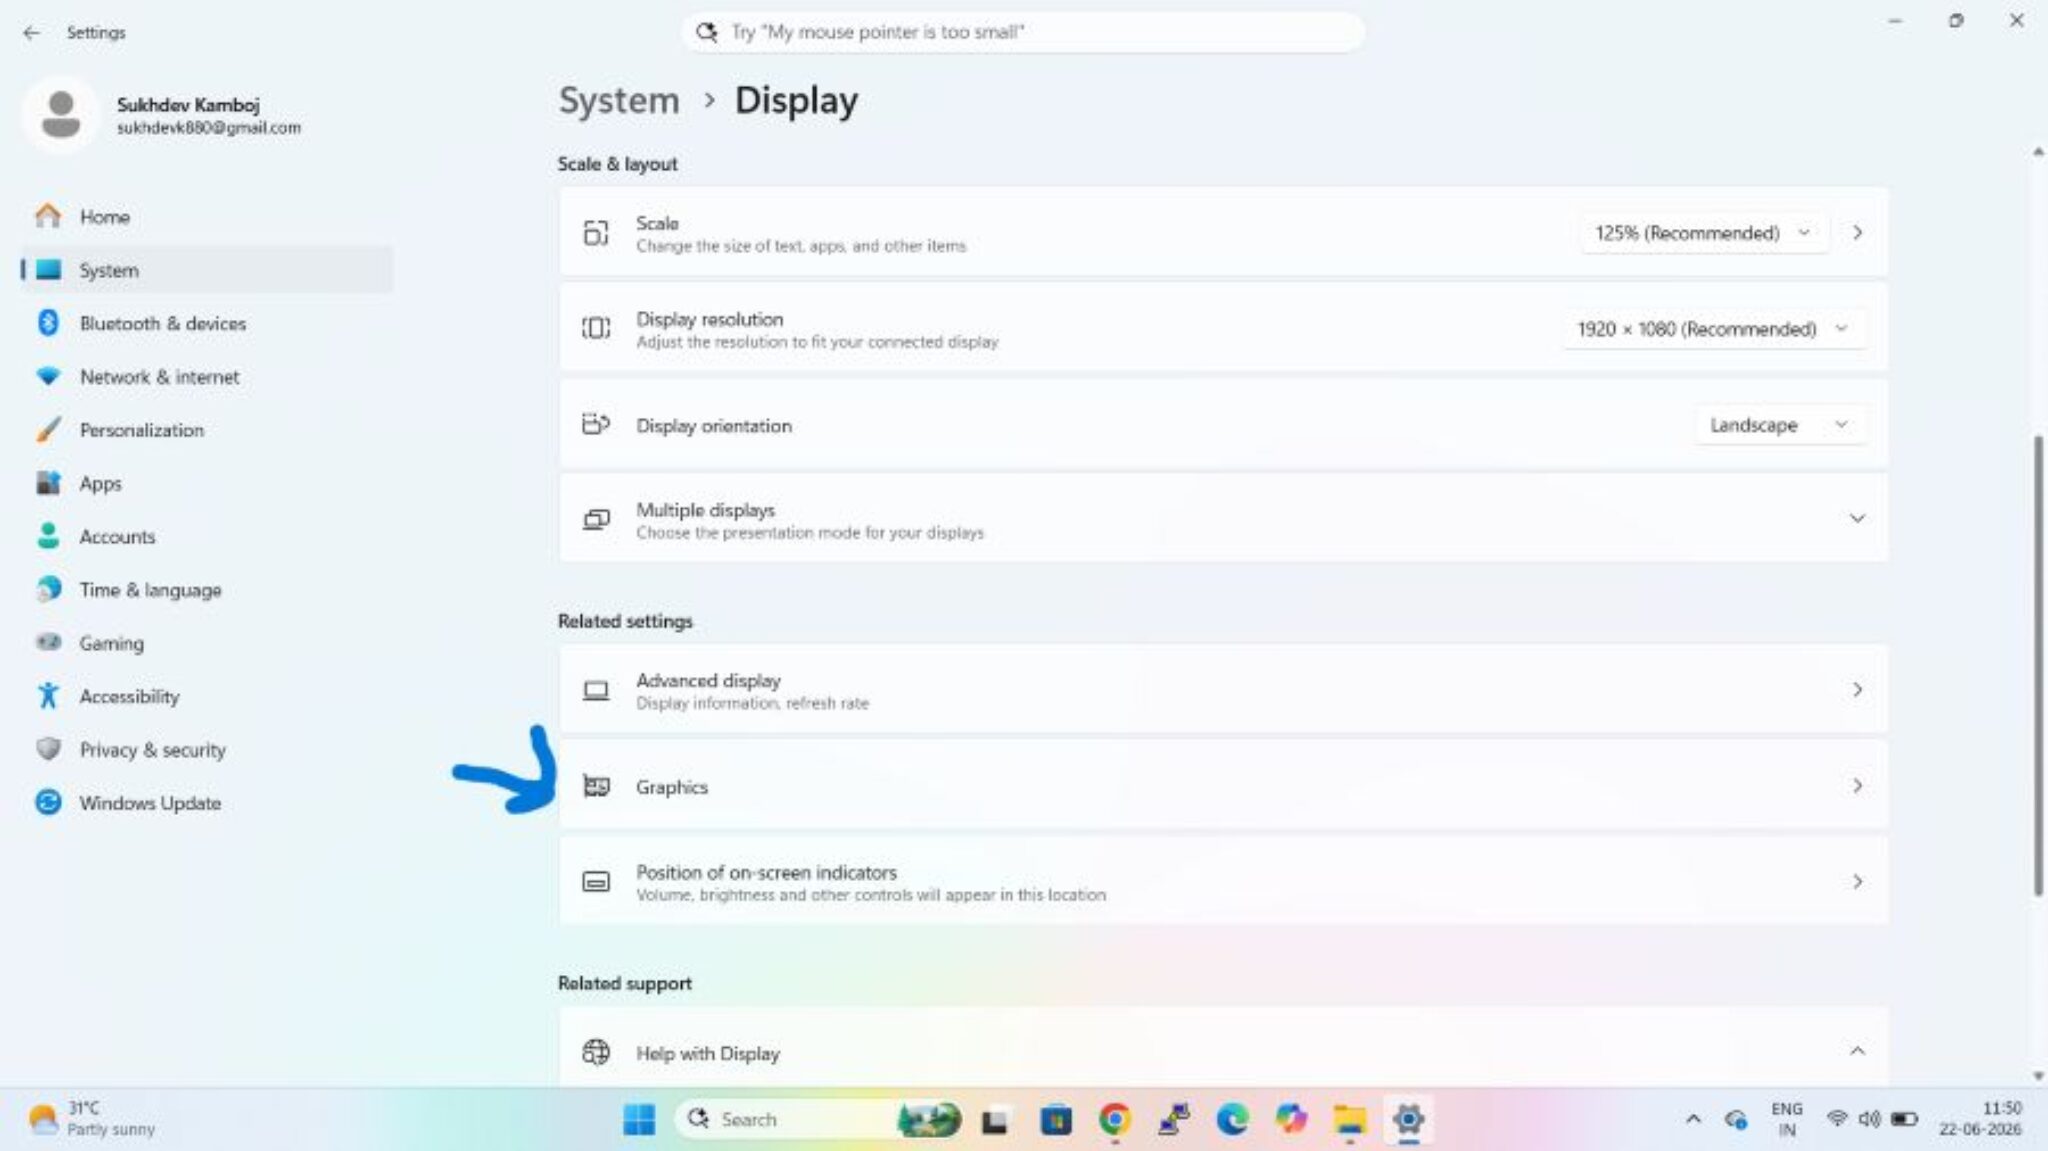2048x1151 pixels.
Task: Click the Time & language globe icon
Action: [x=48, y=589]
